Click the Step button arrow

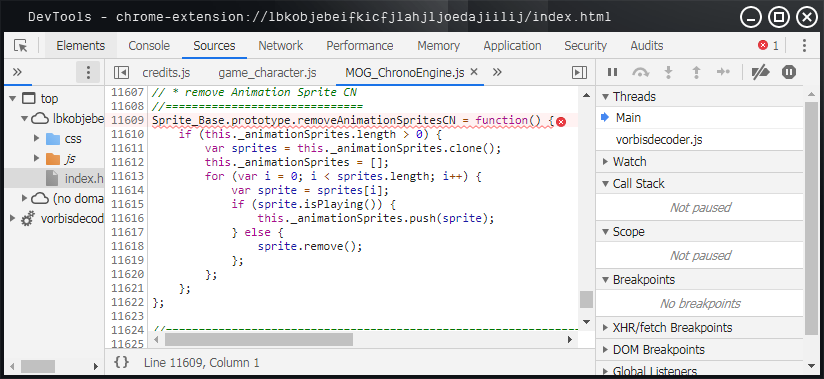pyautogui.click(x=724, y=72)
